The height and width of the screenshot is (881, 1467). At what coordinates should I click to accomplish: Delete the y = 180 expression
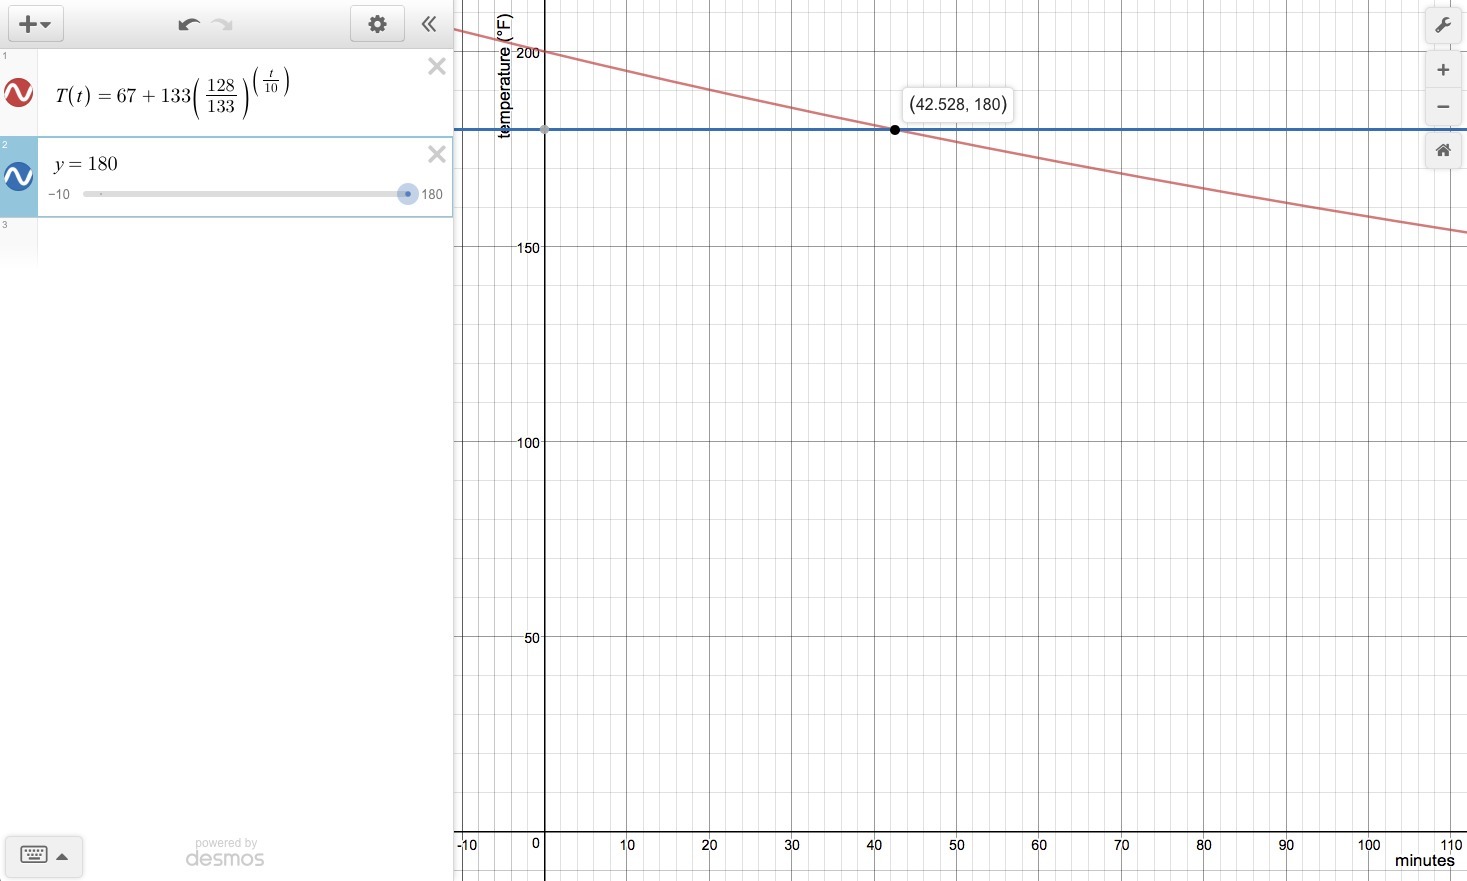437,154
